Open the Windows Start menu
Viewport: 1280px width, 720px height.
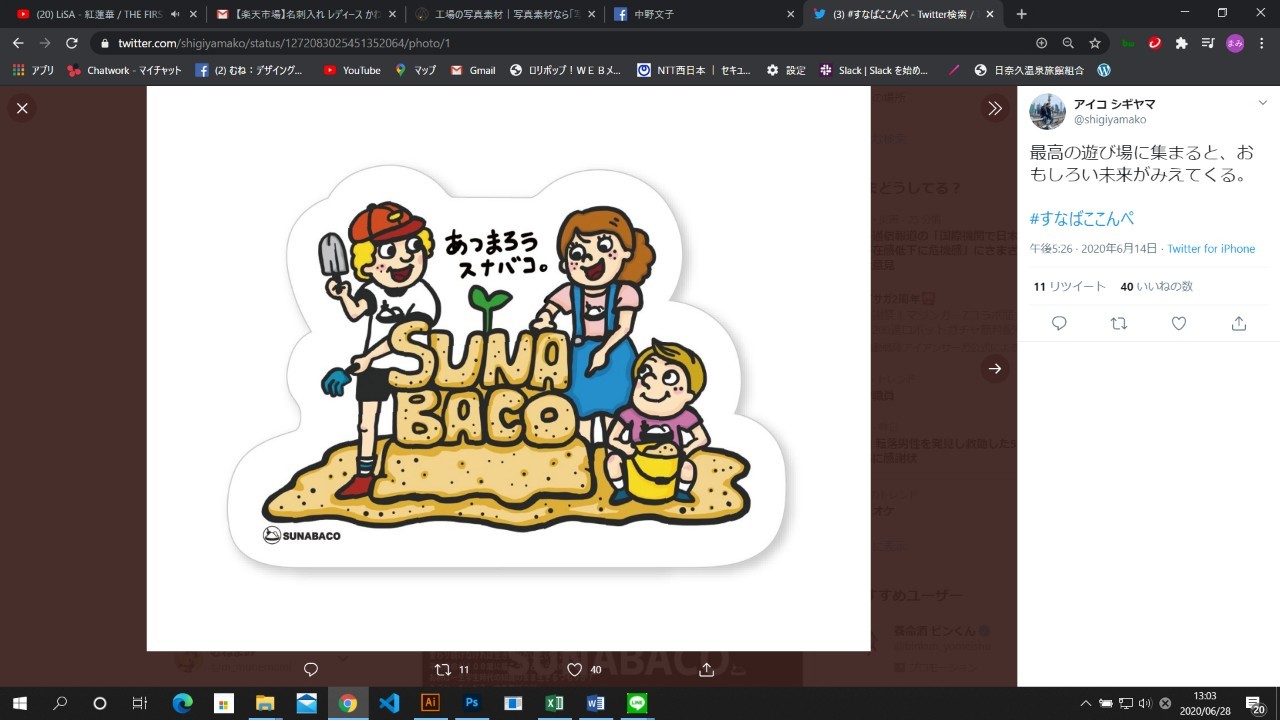[x=19, y=703]
